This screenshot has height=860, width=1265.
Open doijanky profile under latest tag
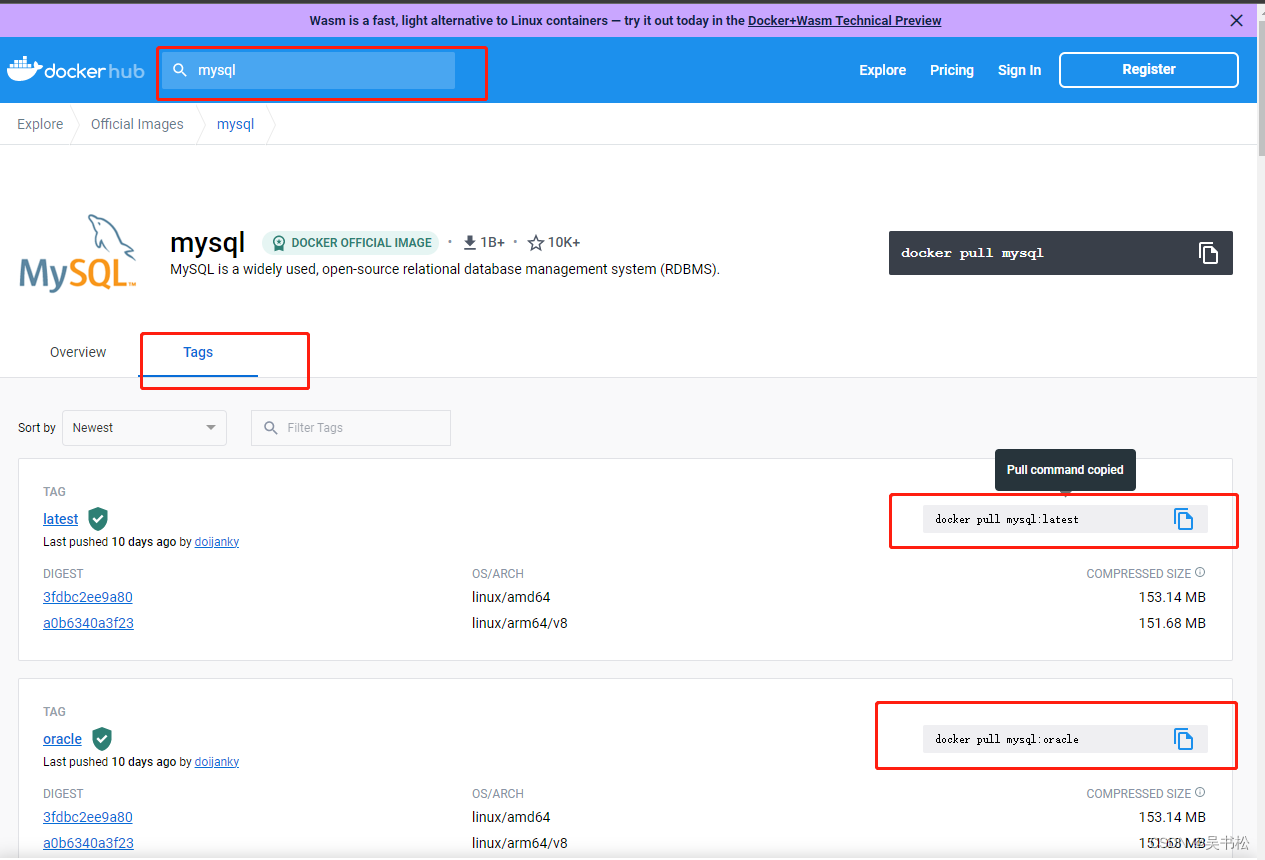pos(216,542)
